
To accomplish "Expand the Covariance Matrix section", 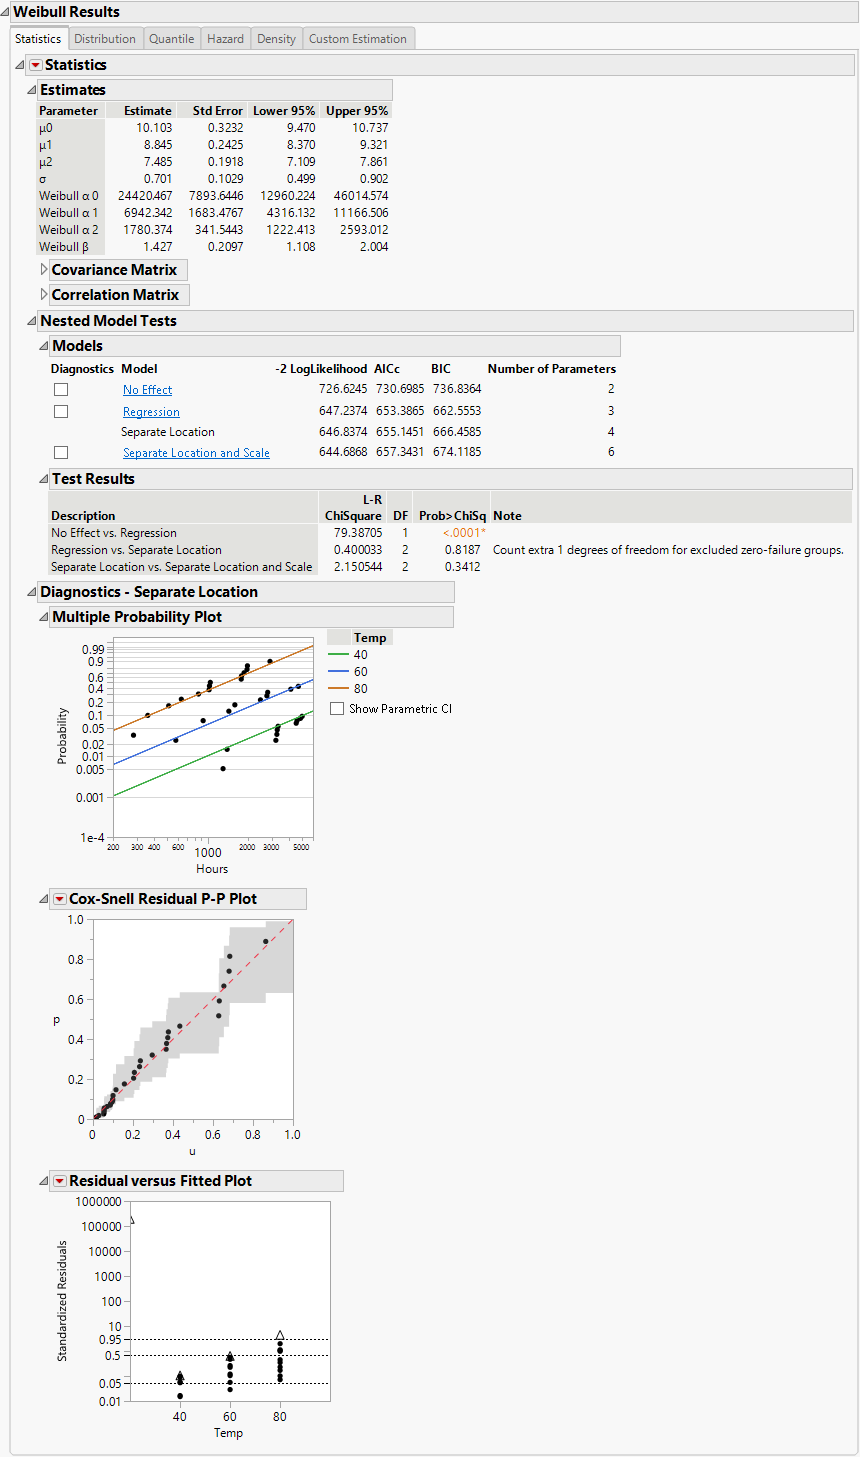I will pos(45,270).
